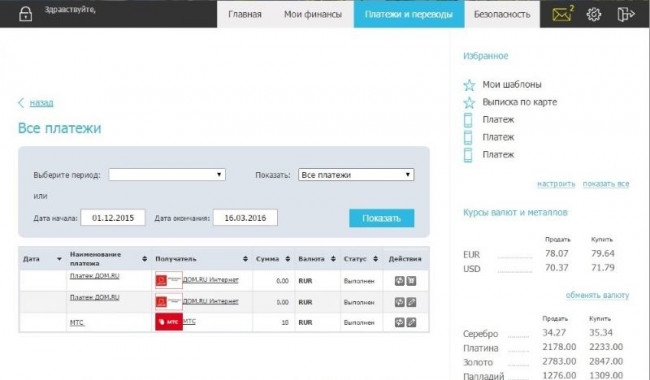Viewport: 650px width, 380px height.
Task: Click the USD buy rate 71.79
Action: (x=603, y=268)
